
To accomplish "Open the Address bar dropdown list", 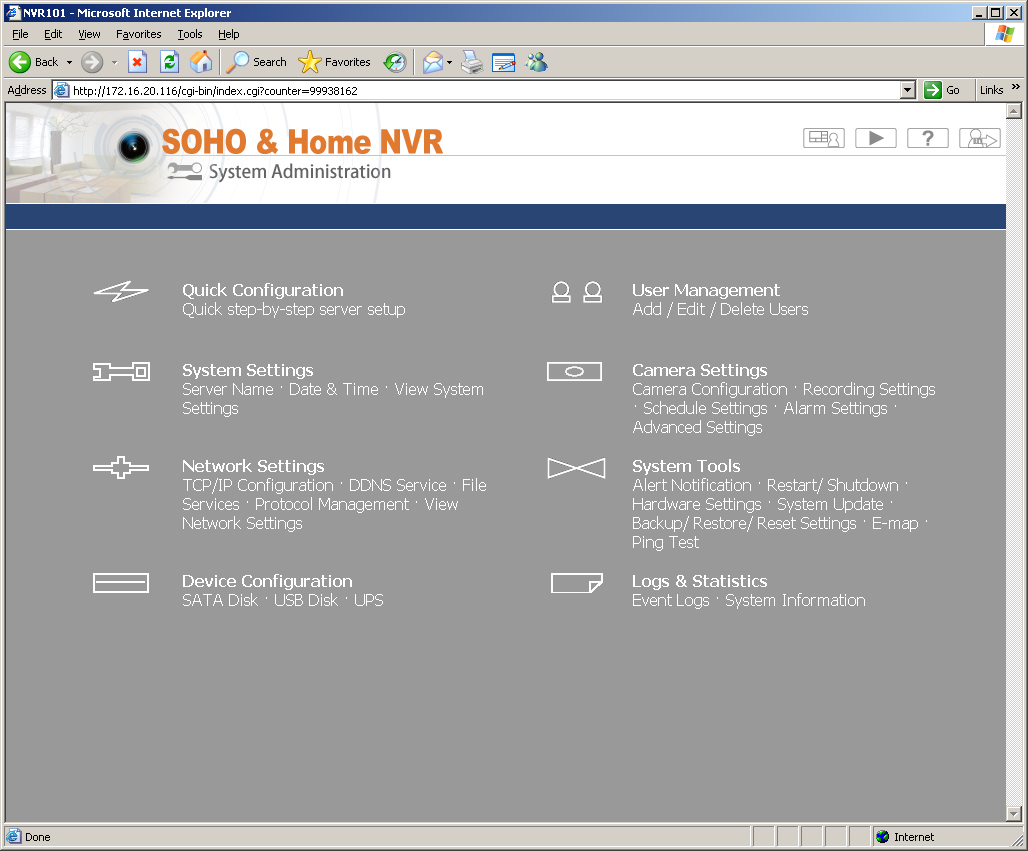I will click(907, 90).
